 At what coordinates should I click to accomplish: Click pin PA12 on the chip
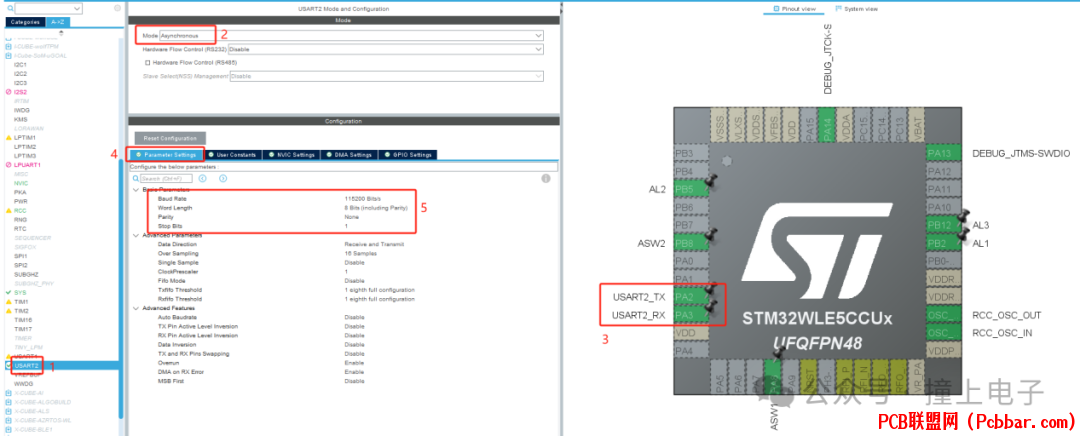pos(945,172)
